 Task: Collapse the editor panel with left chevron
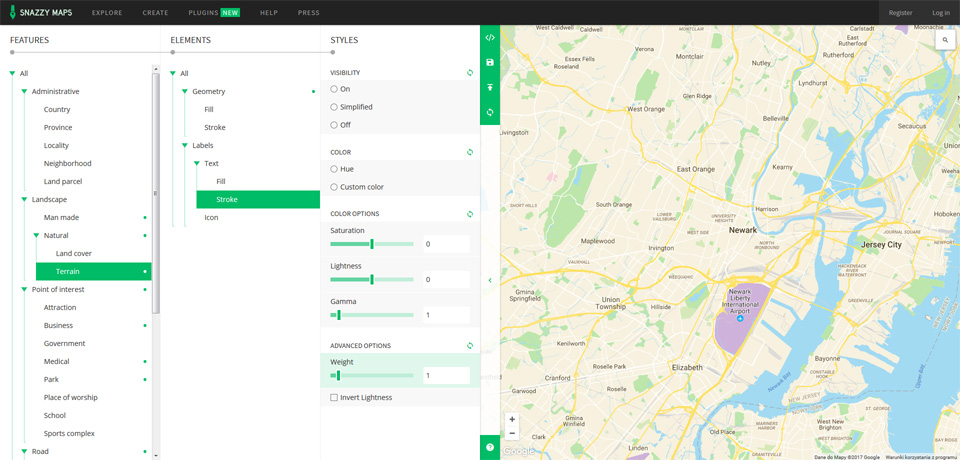click(x=490, y=280)
